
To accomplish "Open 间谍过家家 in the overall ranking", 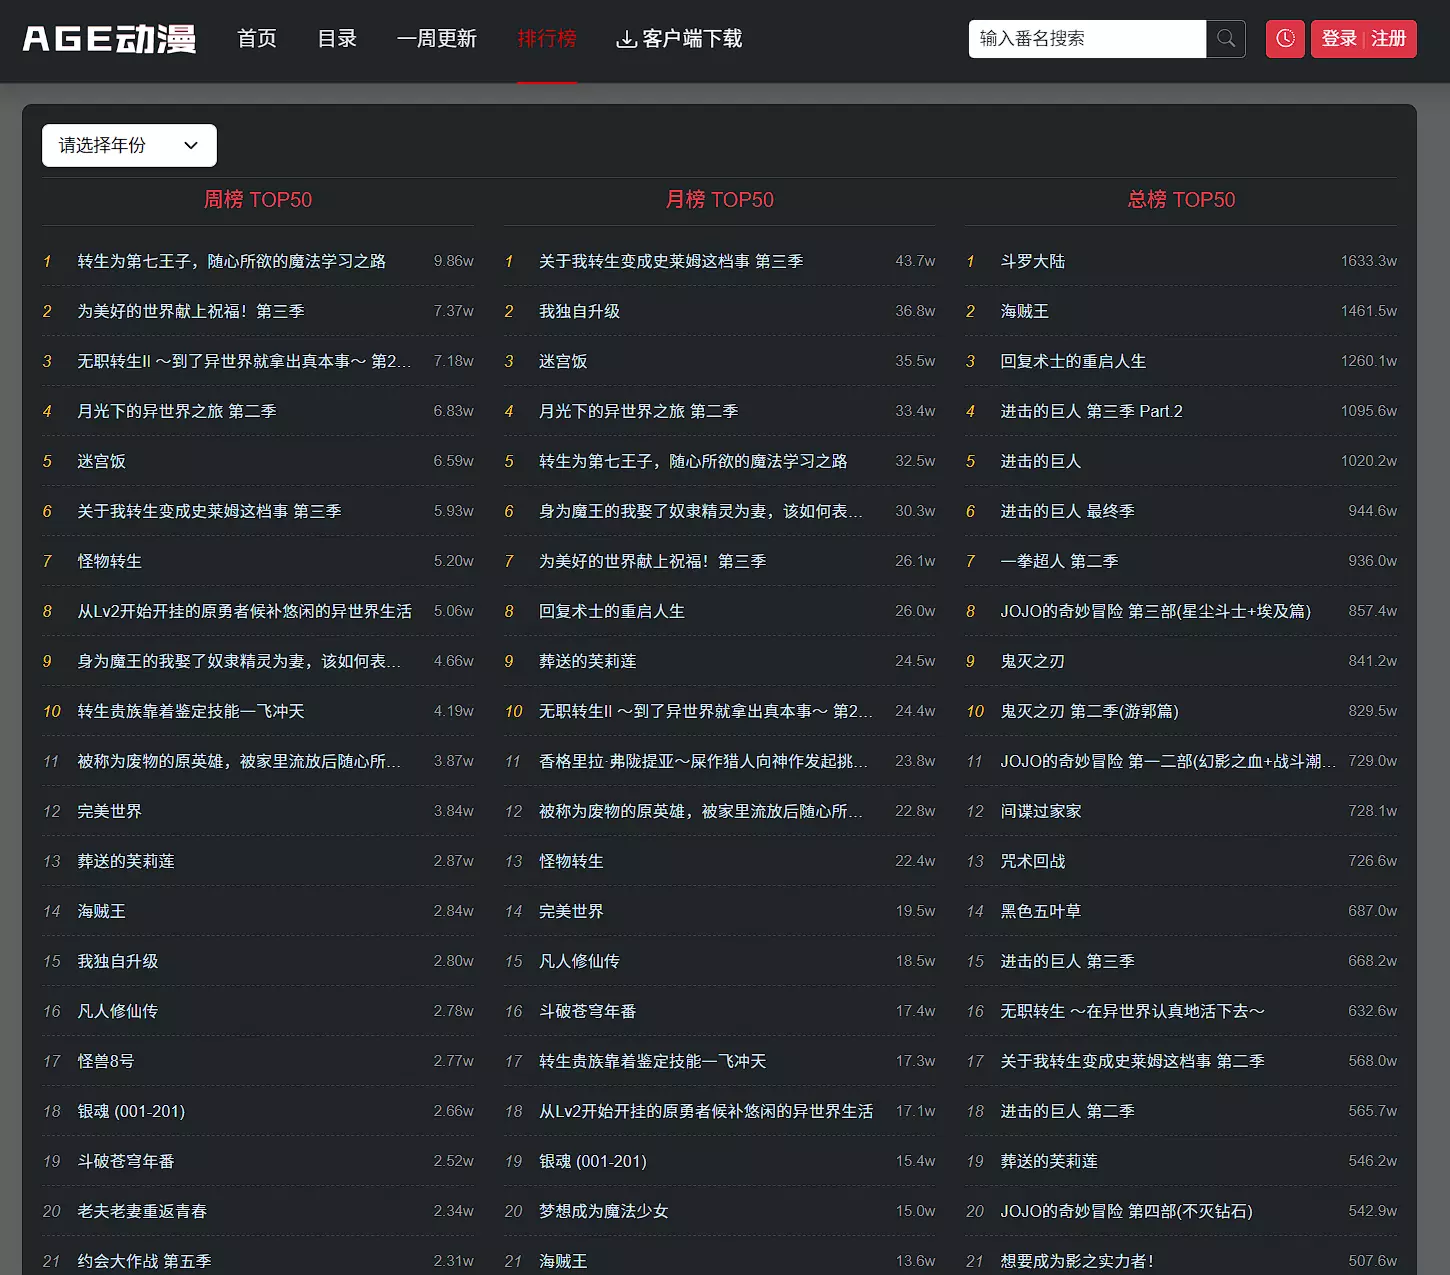I will tap(1041, 811).
